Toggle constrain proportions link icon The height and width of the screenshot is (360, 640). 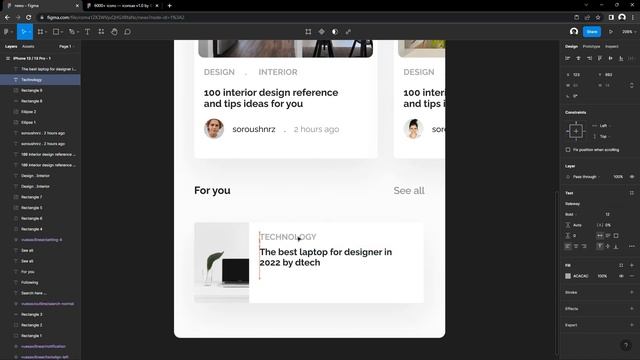(632, 85)
